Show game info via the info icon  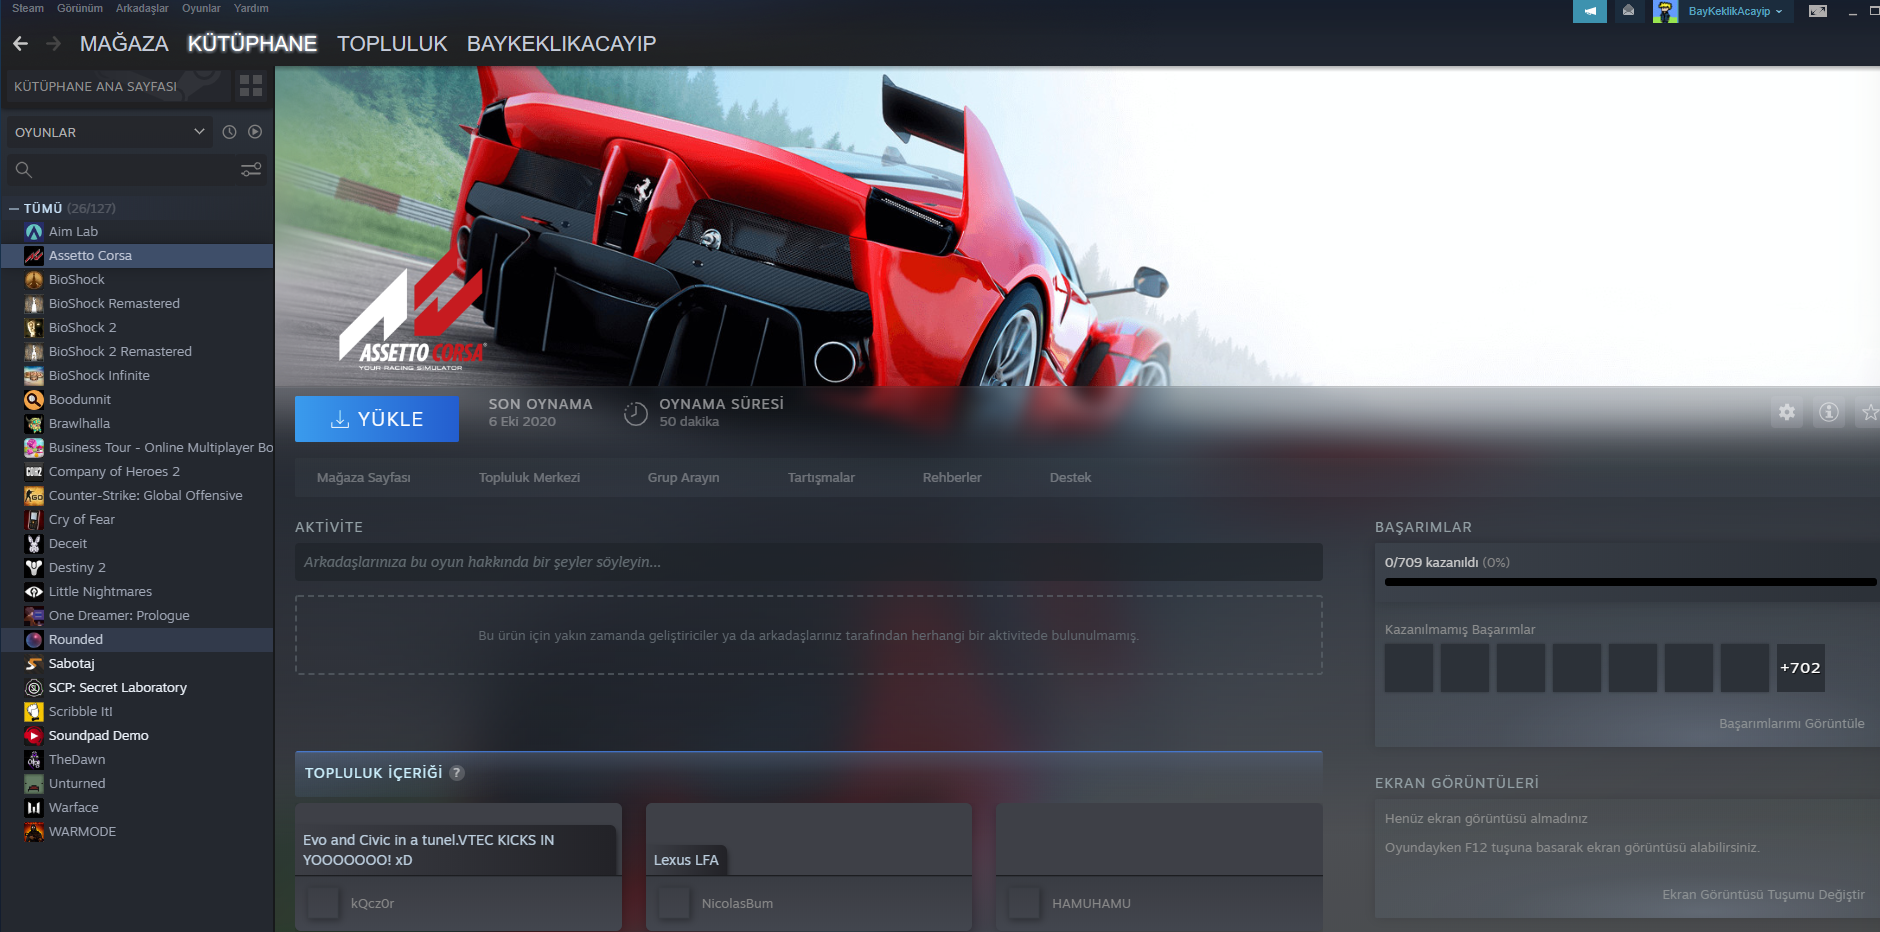pos(1829,412)
